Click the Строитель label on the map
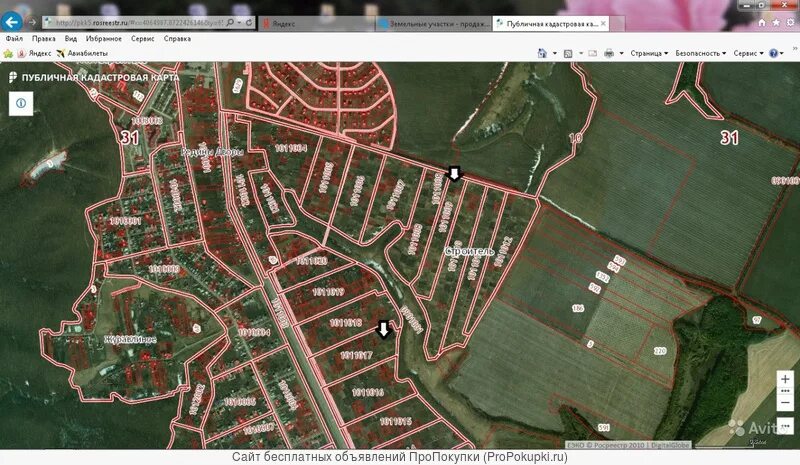800x465 pixels. [469, 251]
